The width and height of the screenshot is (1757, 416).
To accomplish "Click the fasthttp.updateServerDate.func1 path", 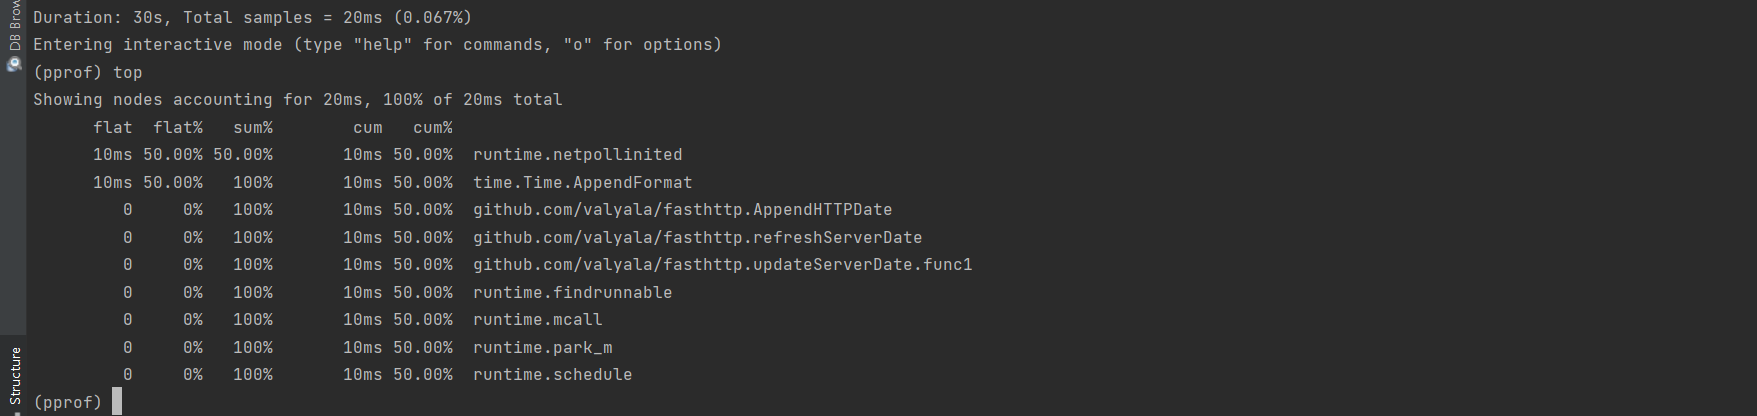I will point(722,265).
